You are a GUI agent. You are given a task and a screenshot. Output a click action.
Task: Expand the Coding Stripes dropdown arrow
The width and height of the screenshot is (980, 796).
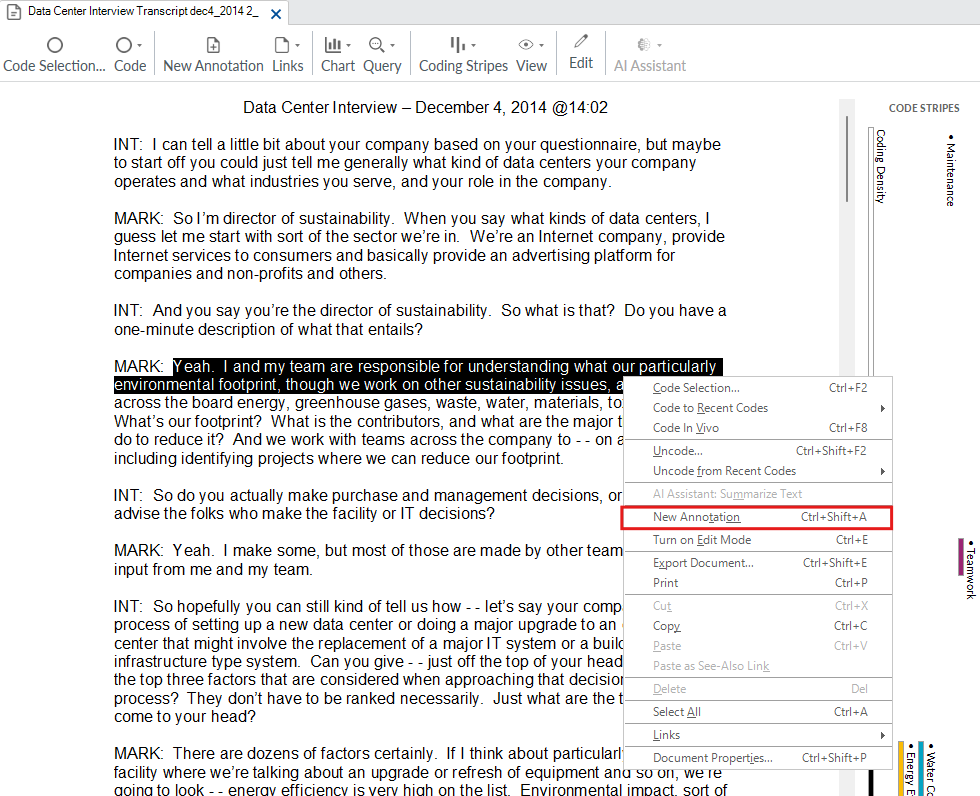tap(474, 46)
